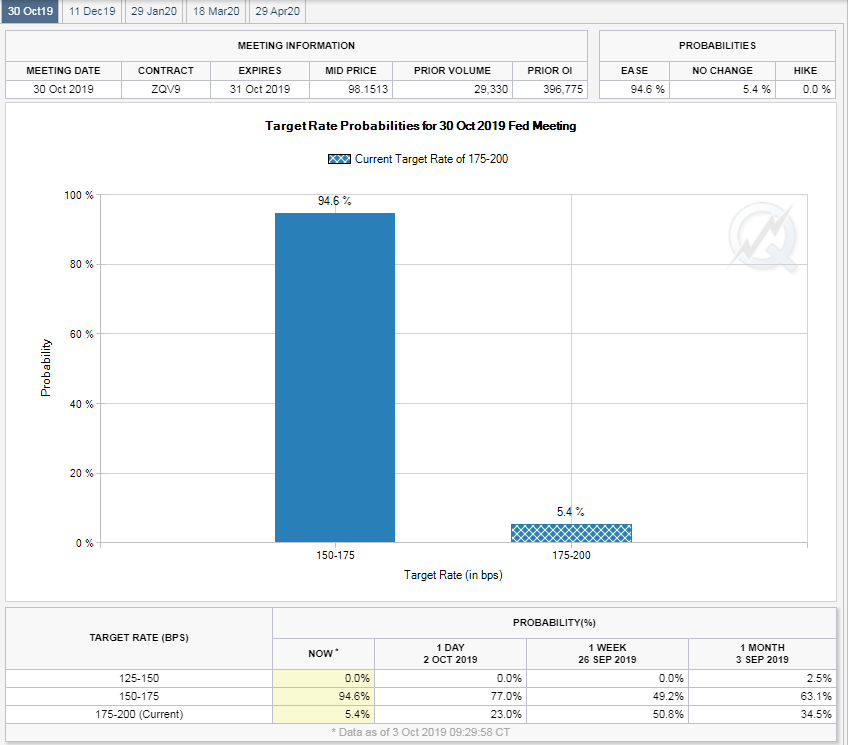Open the 11 Dec19 meeting tab

coord(92,11)
